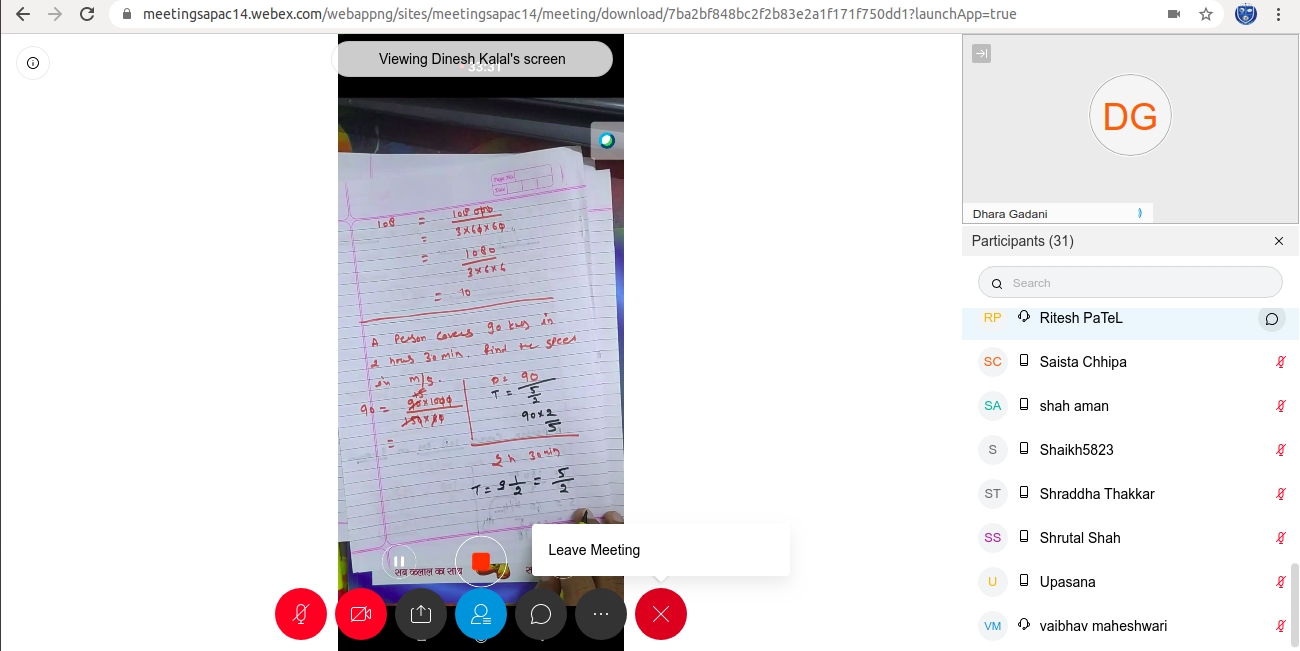Click the floating circle icon on shared screen
Viewport: 1300px width, 651px height.
click(606, 141)
